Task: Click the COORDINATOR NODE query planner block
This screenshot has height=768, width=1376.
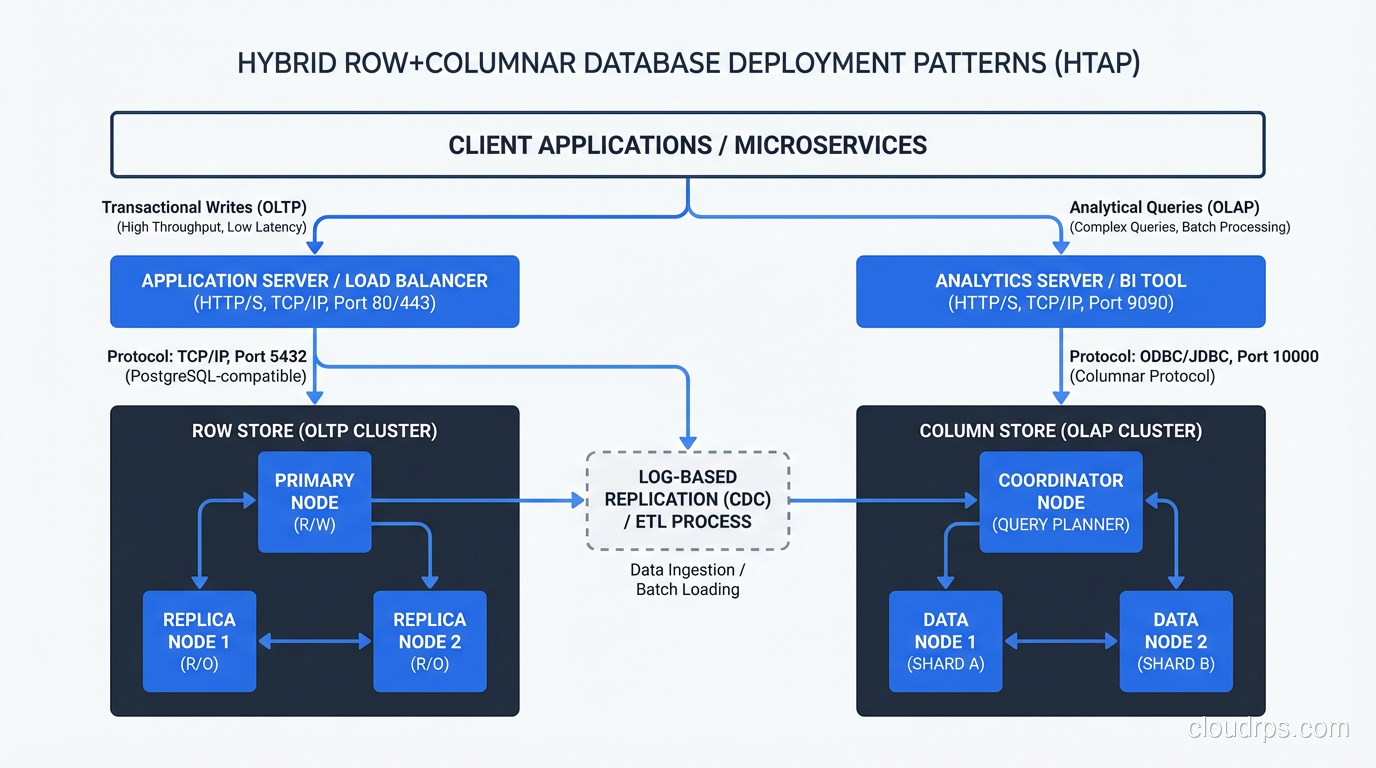Action: click(1061, 502)
